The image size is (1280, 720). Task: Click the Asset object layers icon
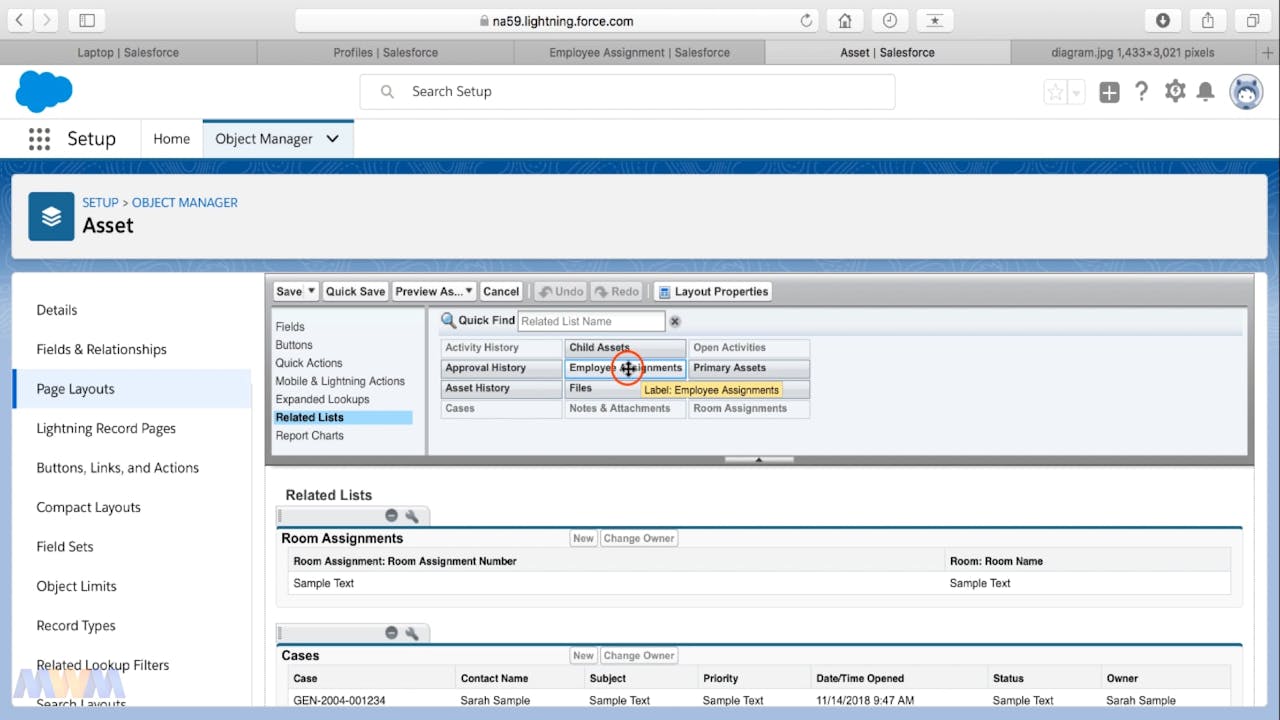point(51,216)
